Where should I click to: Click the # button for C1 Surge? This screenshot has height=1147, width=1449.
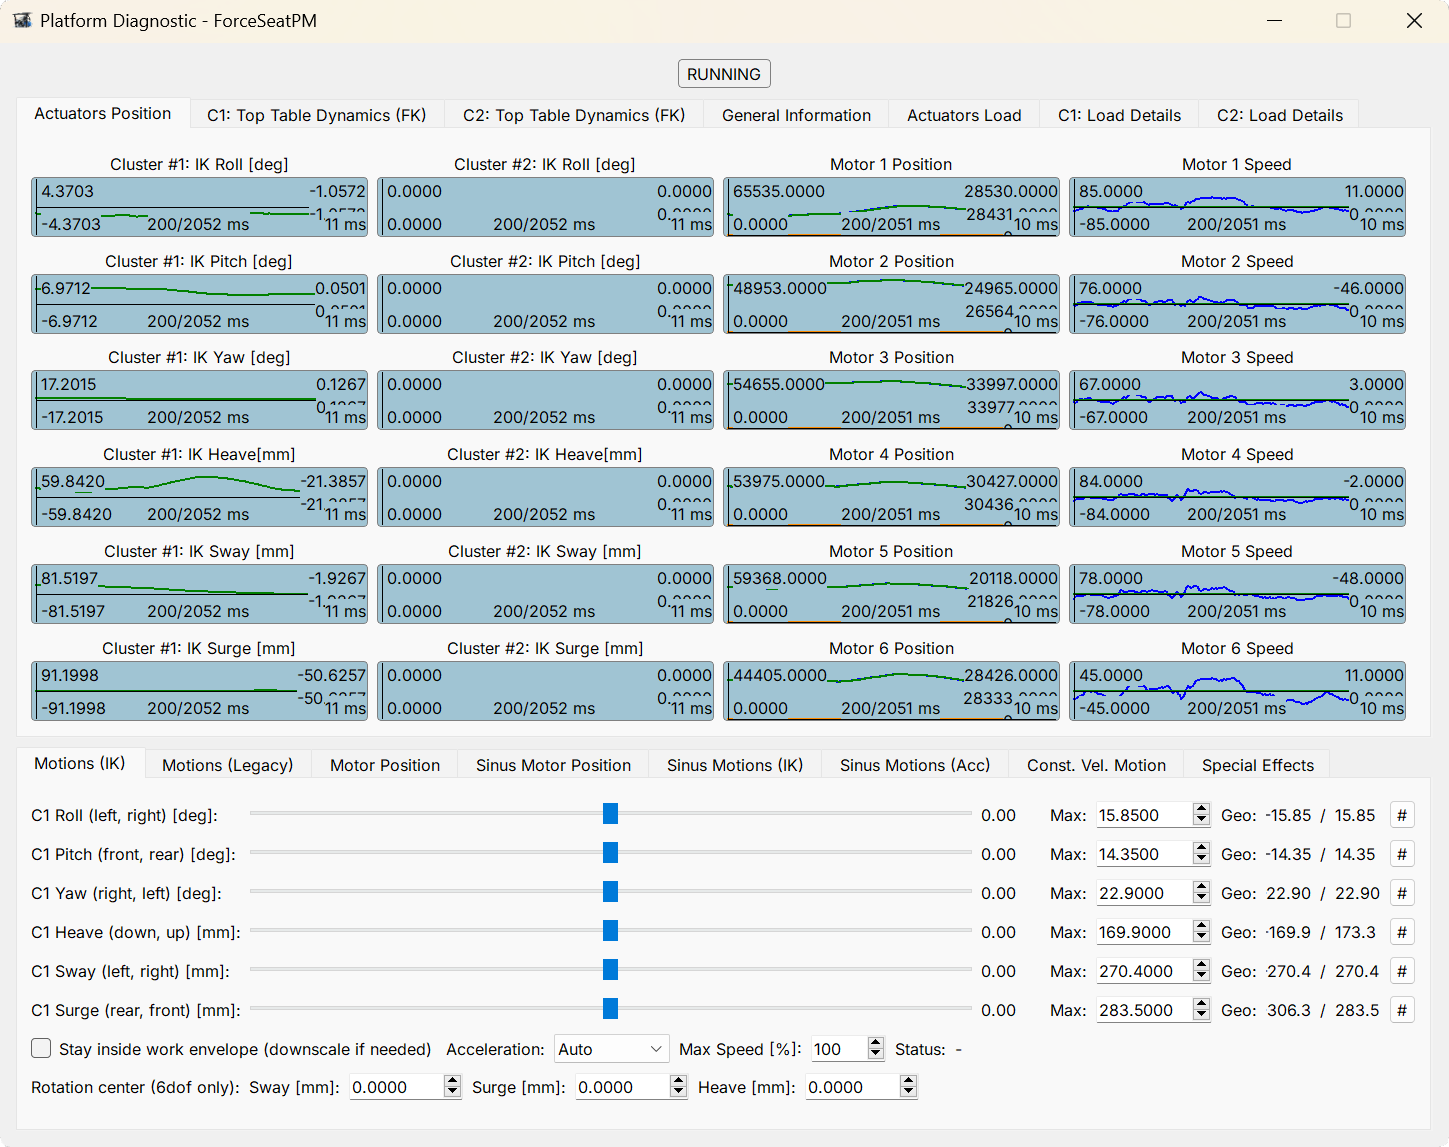coord(1402,1010)
